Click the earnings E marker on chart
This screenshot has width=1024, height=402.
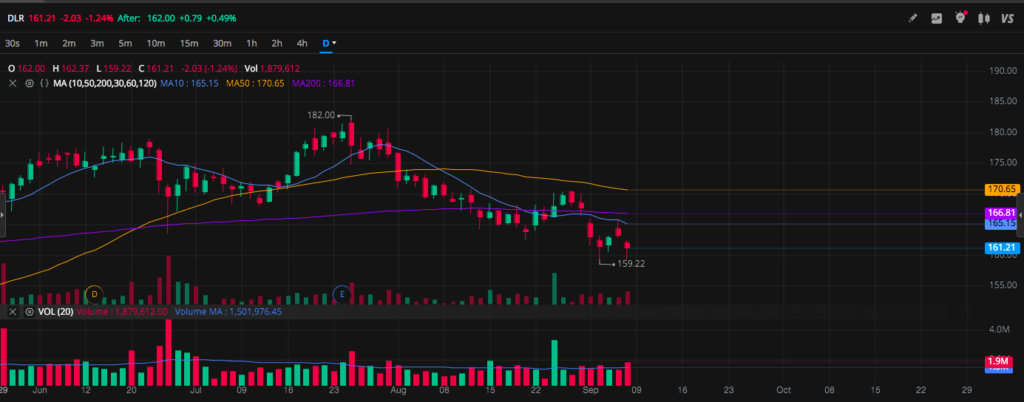click(342, 294)
